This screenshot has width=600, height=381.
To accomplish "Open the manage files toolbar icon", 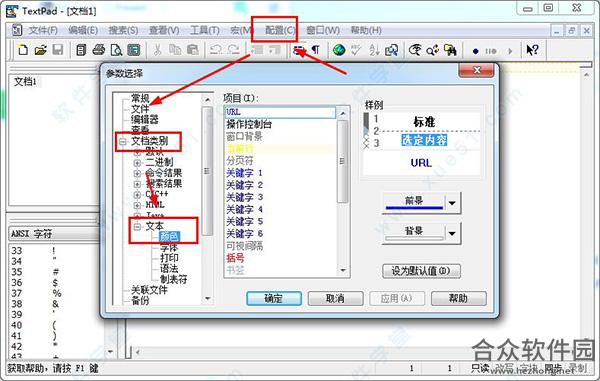I will click(x=81, y=50).
